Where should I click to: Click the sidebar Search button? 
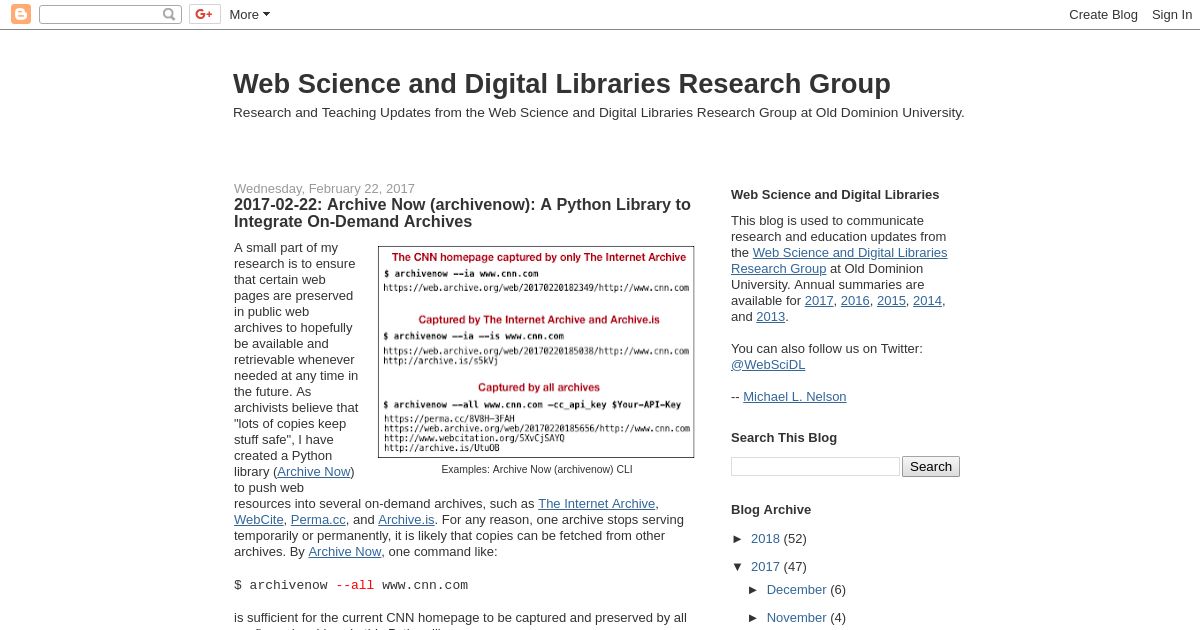931,466
